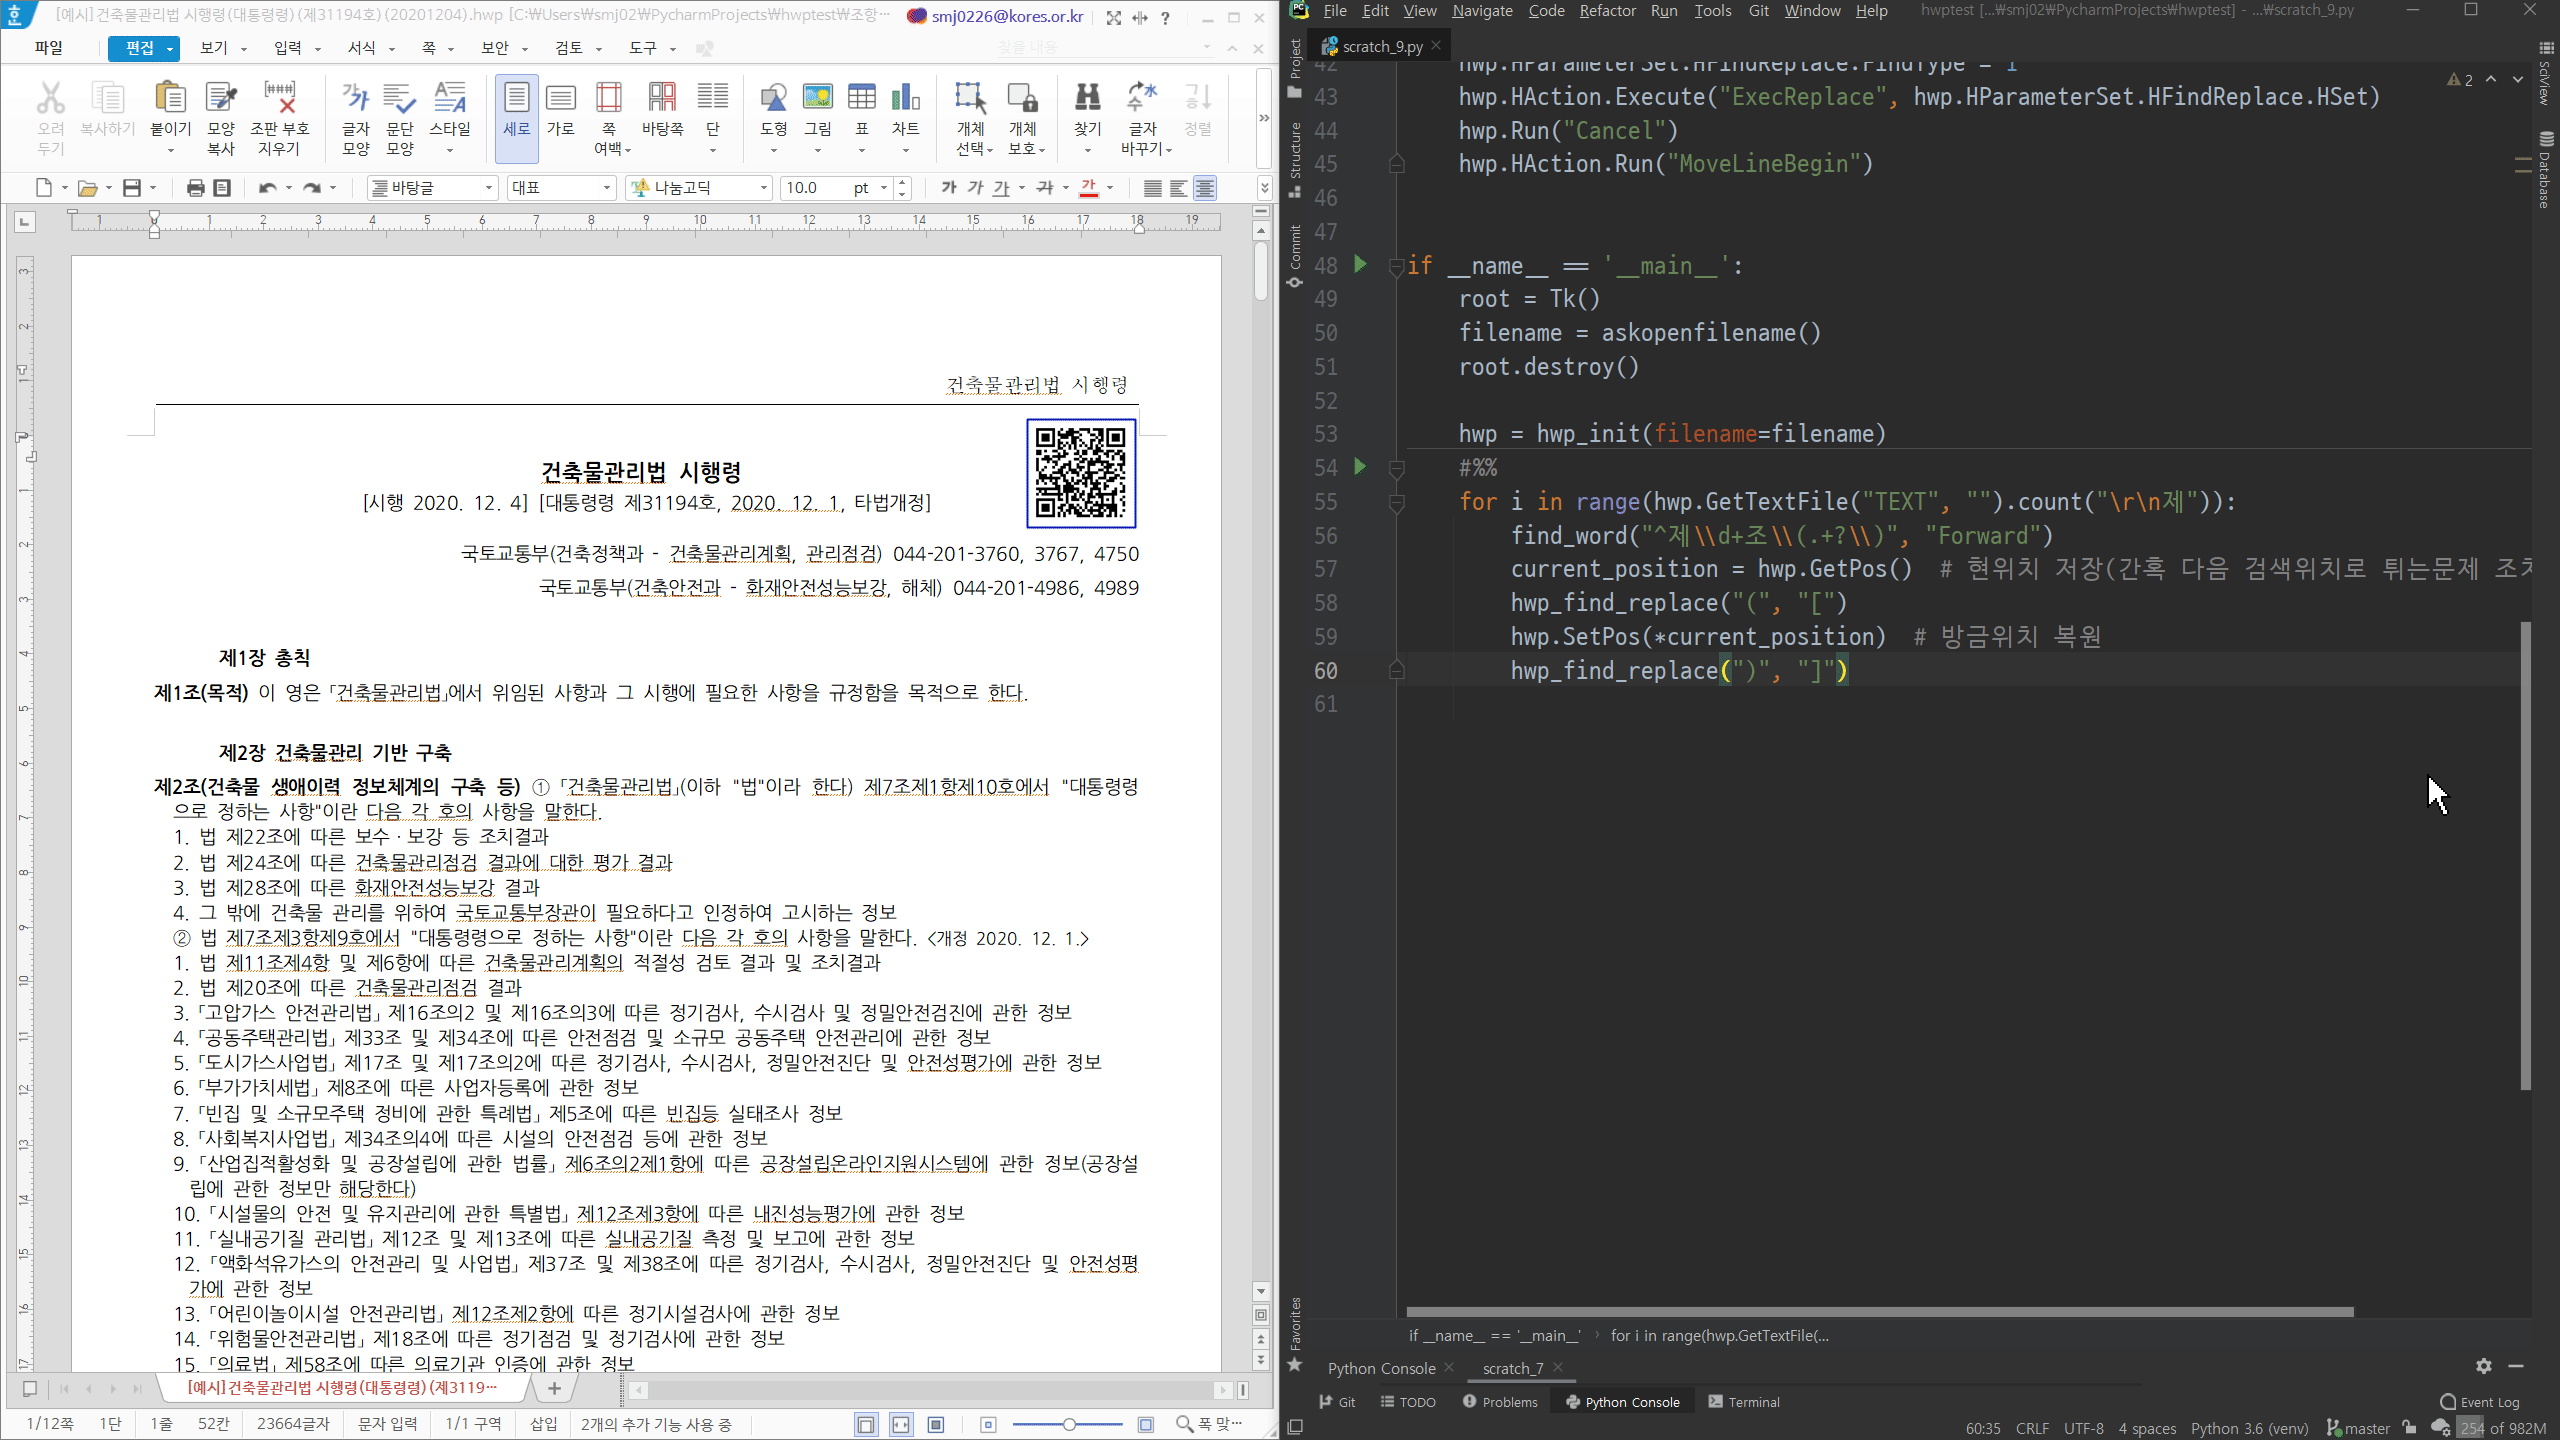2560x1440 pixels.
Task: Adjust the zoom slider in status bar
Action: (x=1068, y=1424)
